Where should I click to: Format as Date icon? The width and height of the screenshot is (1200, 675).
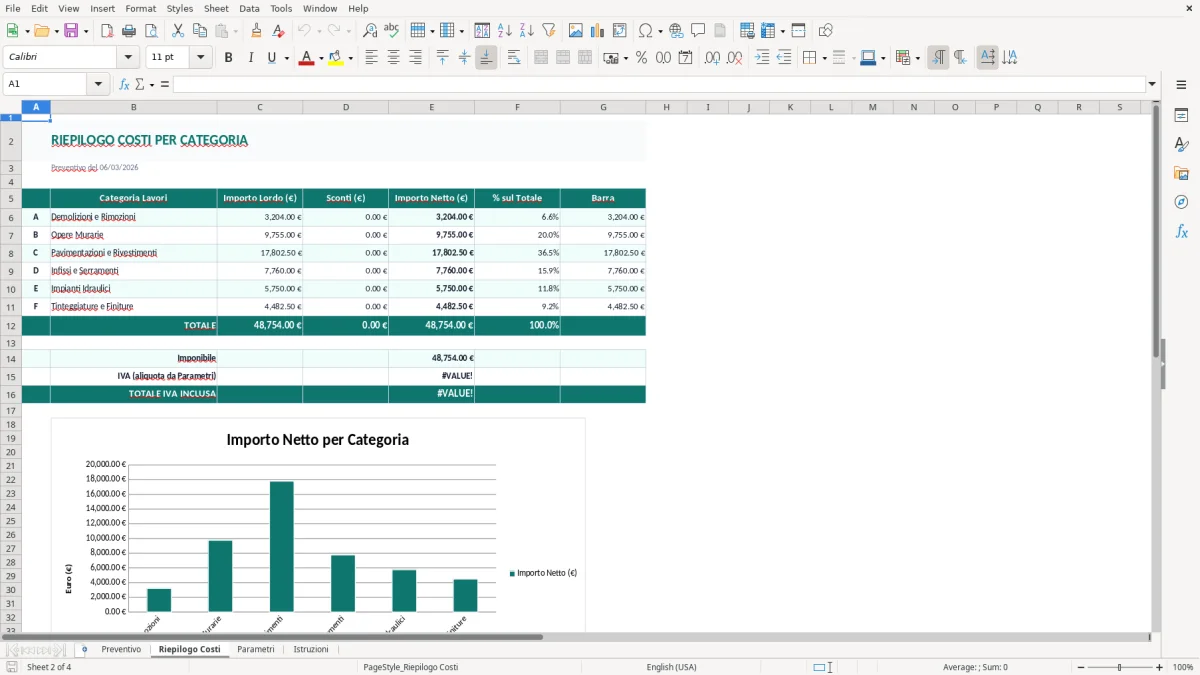tap(685, 58)
